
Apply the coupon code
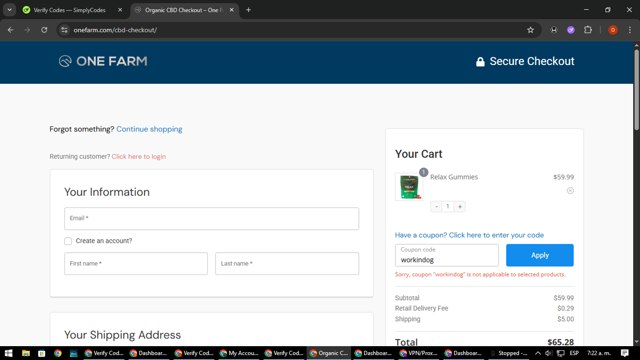pos(540,255)
